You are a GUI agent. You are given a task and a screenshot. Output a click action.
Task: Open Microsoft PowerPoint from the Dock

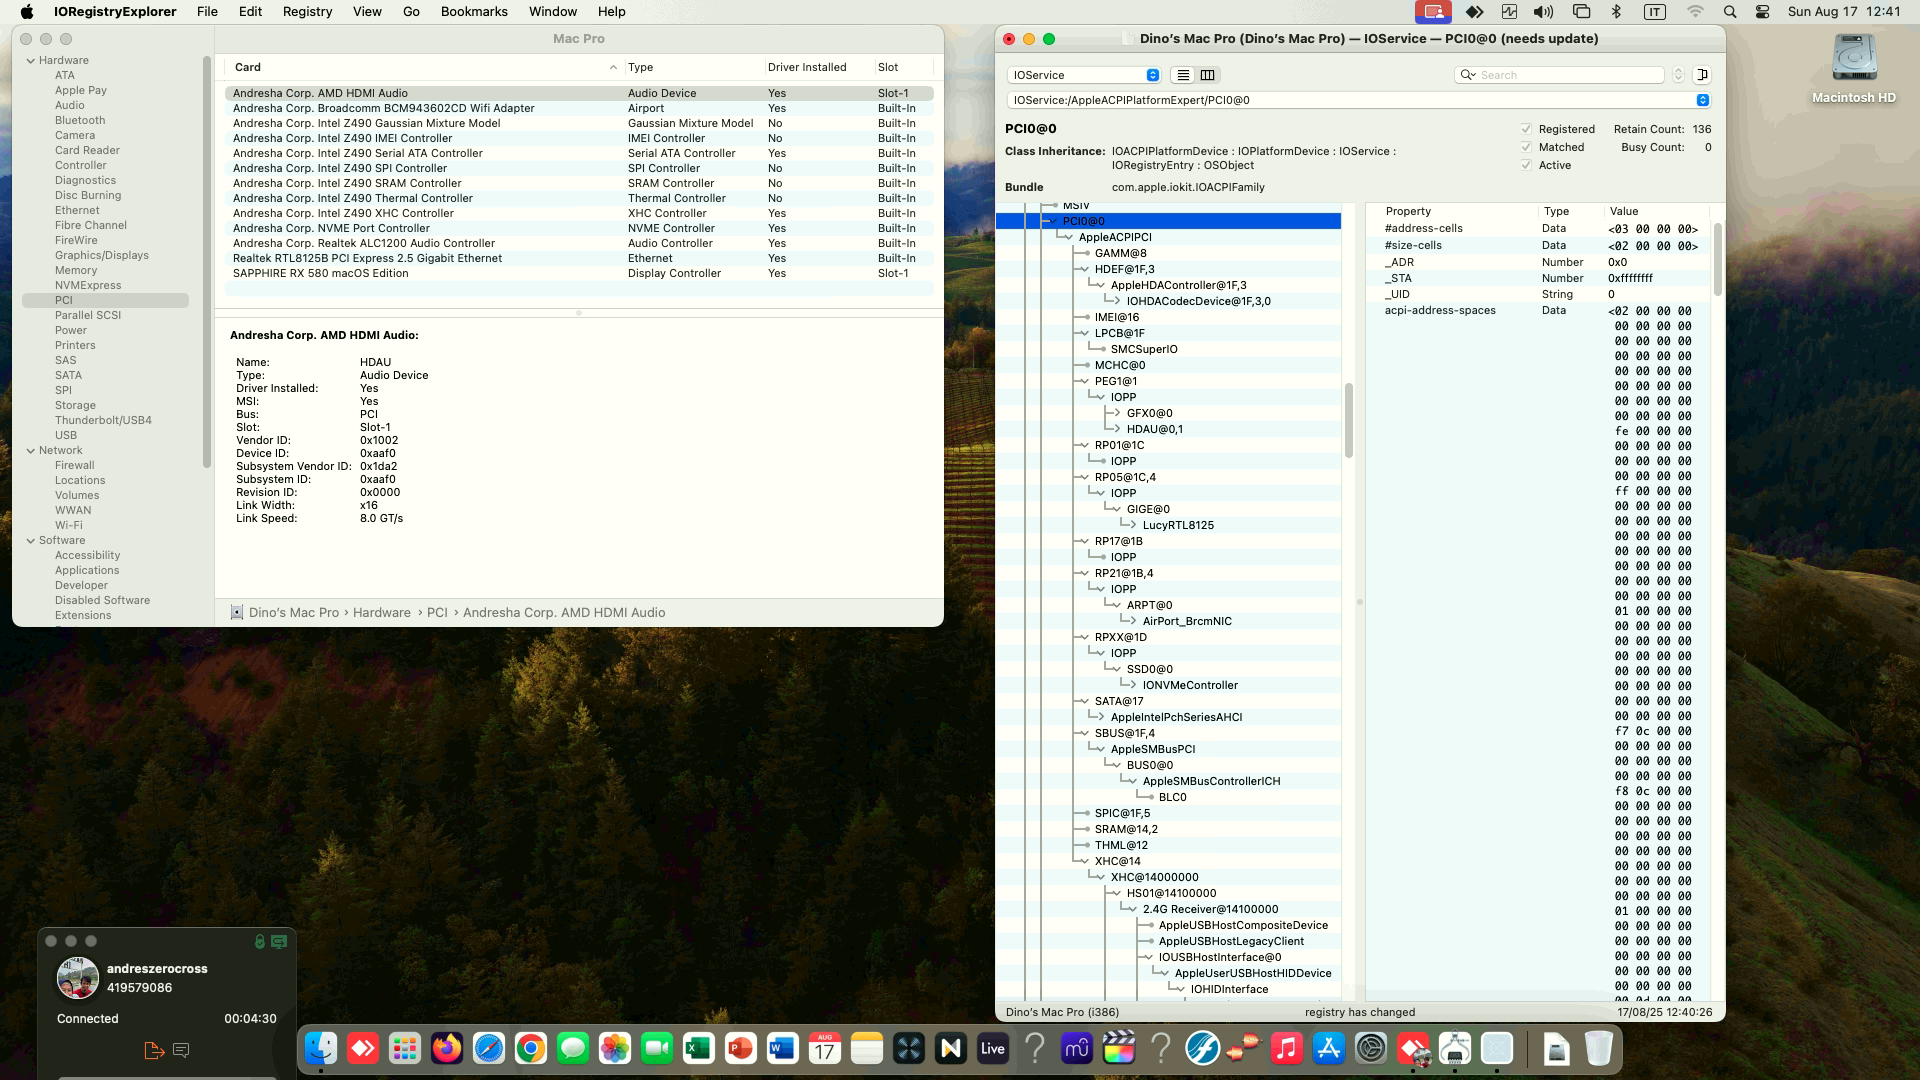click(741, 1048)
